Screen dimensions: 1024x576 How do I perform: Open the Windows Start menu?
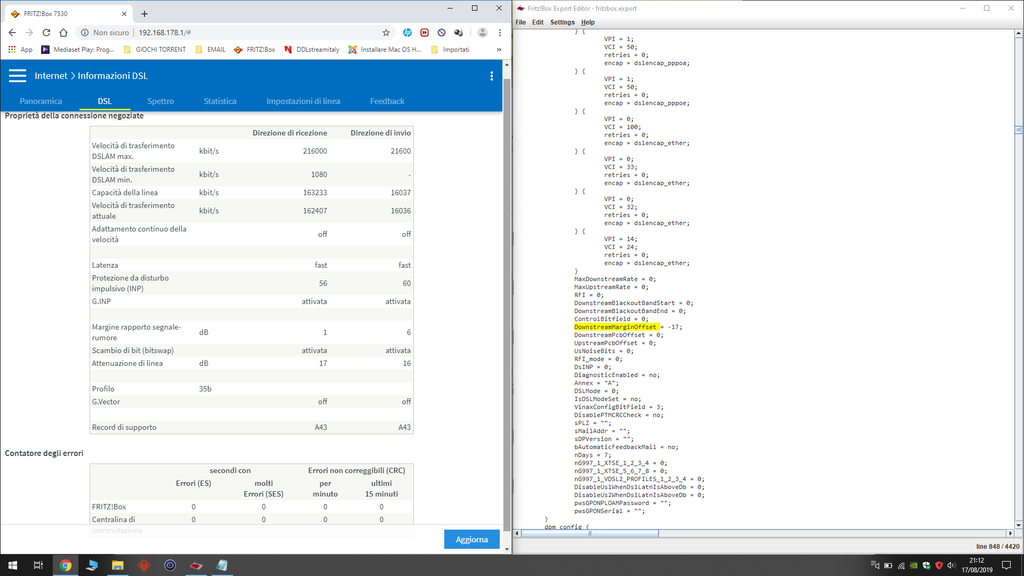pos(11,565)
